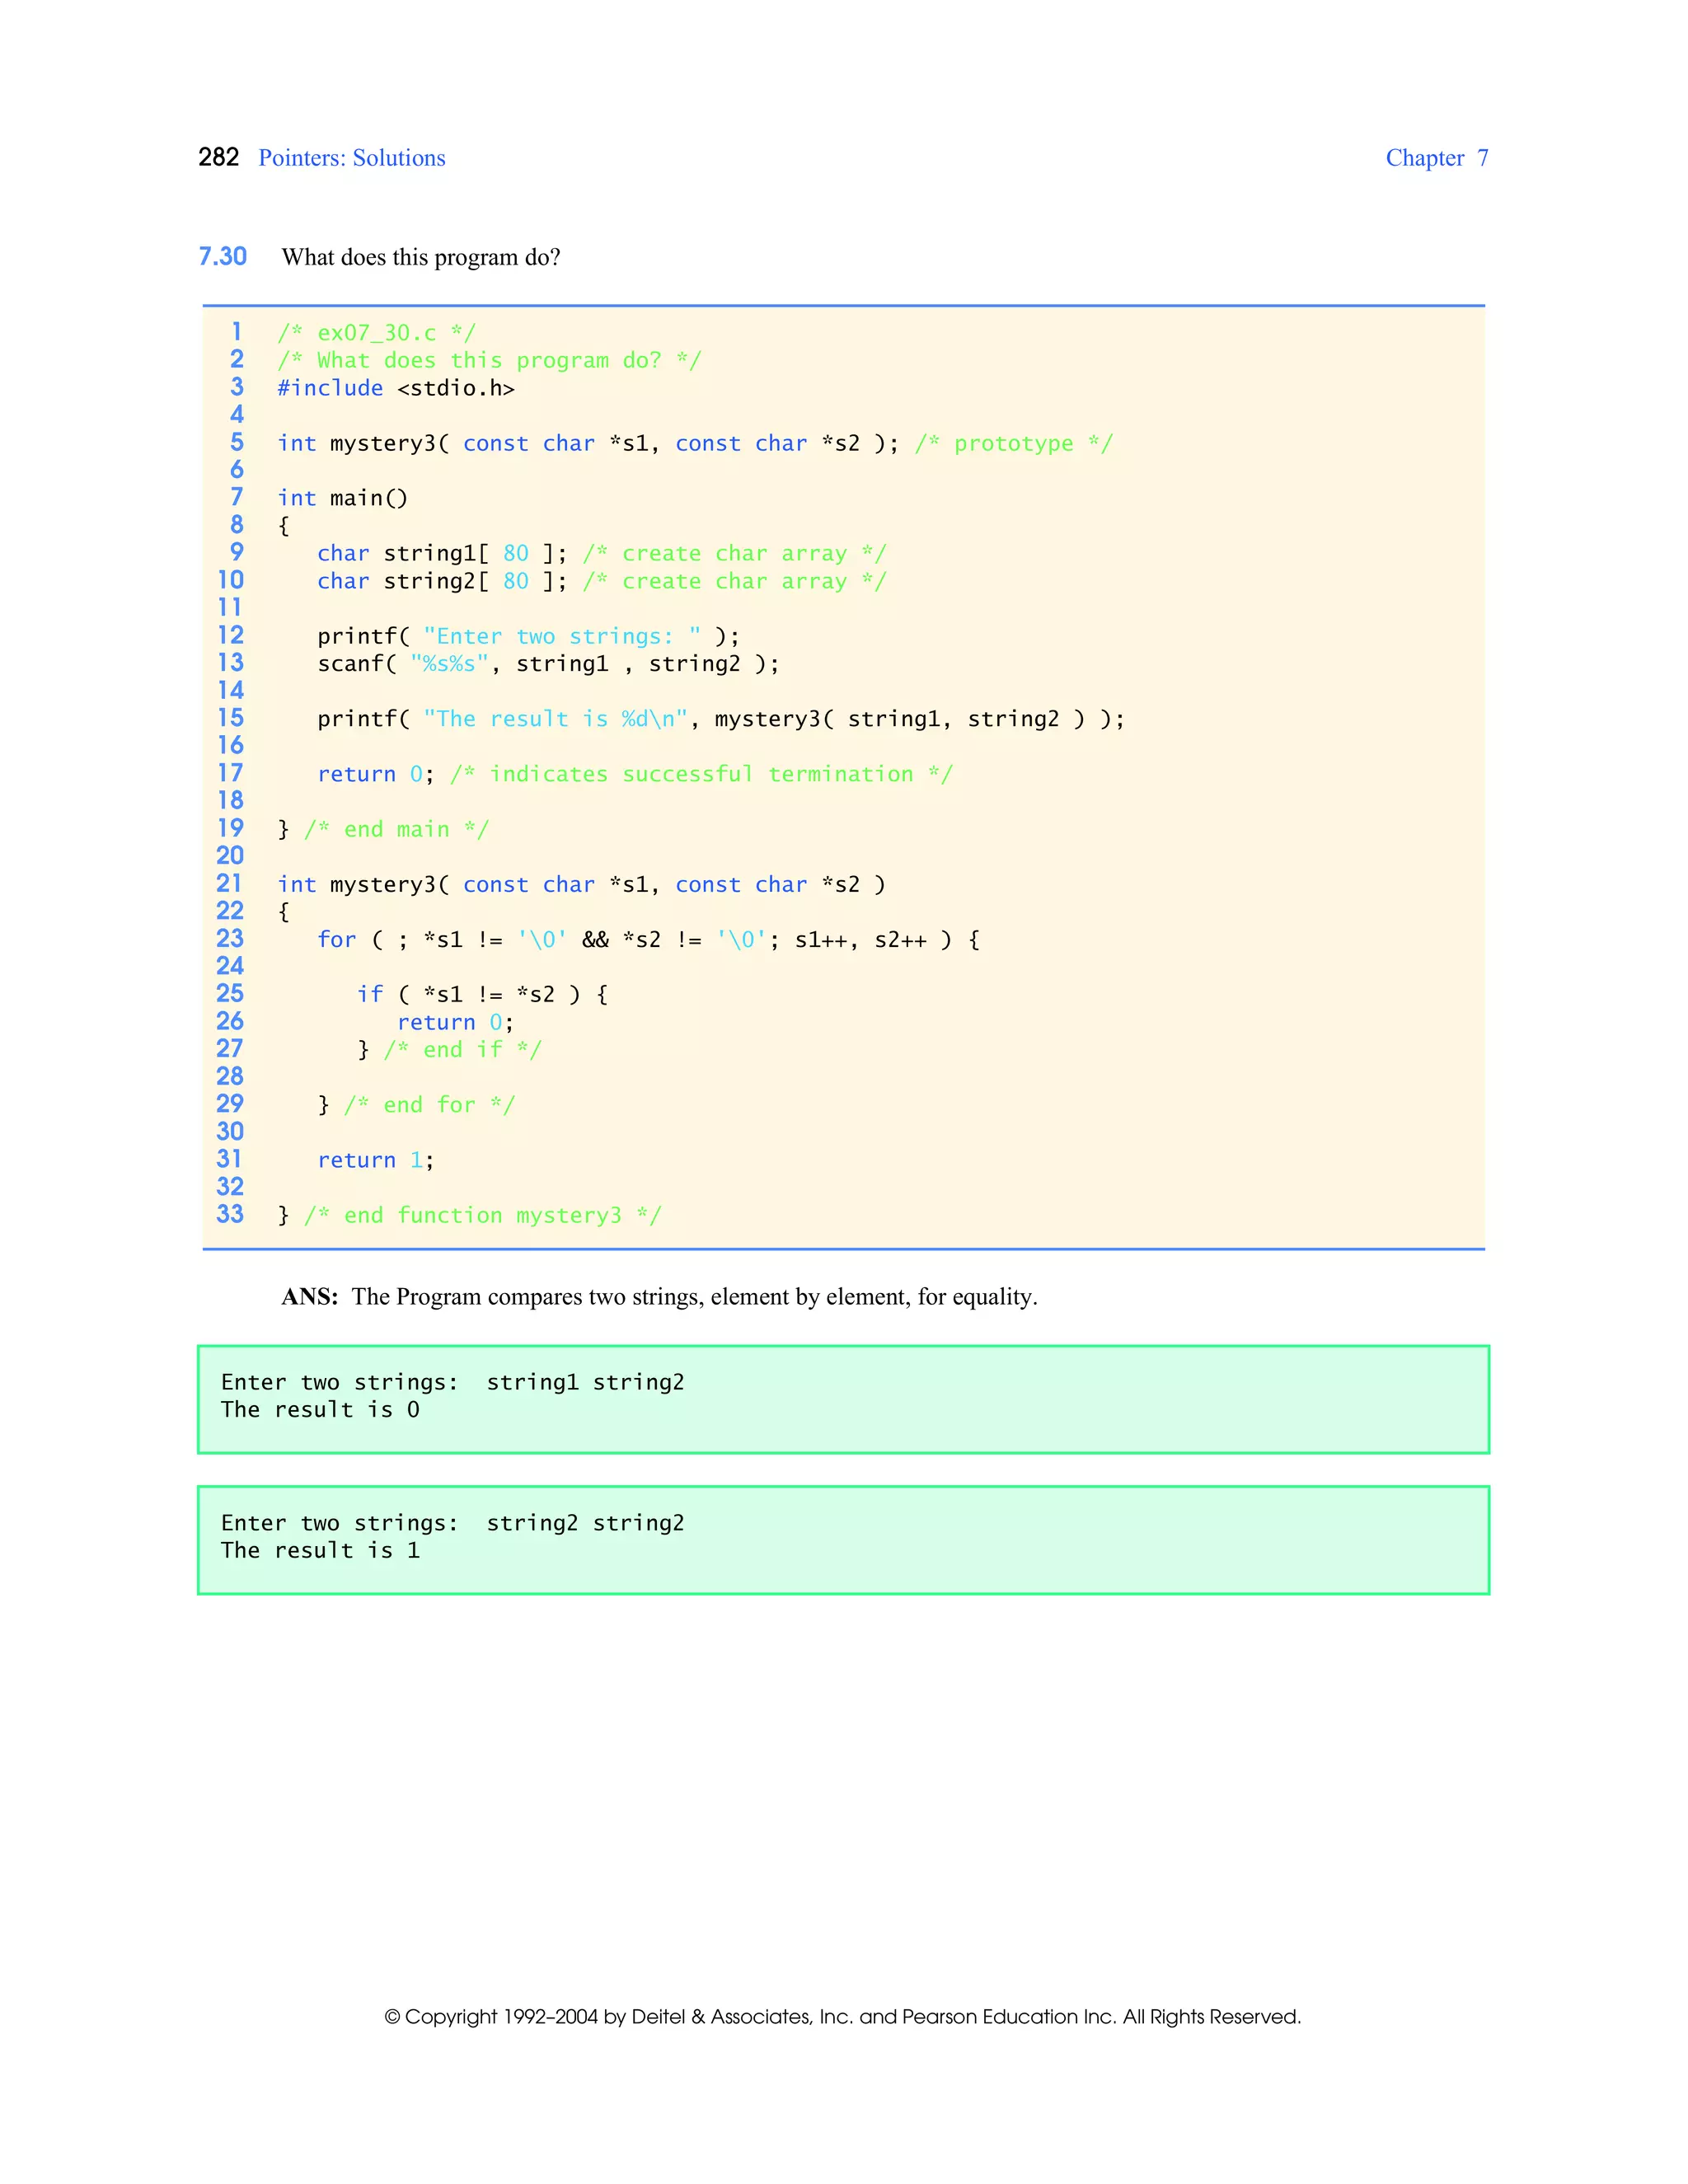Image resolution: width=1688 pixels, height=2184 pixels.
Task: Click the 'if ( *s1 != *s2 )' line
Action: pos(481,995)
